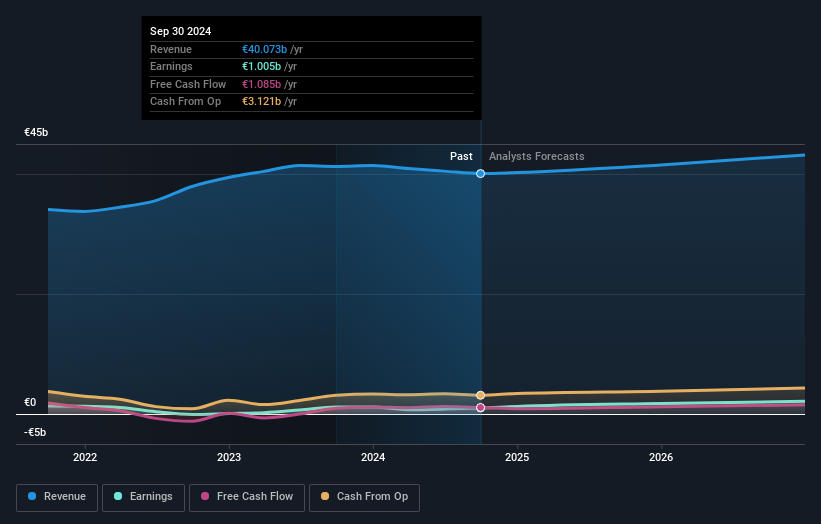Click the -€5b y-axis label
This screenshot has width=821, height=524.
(x=35, y=432)
